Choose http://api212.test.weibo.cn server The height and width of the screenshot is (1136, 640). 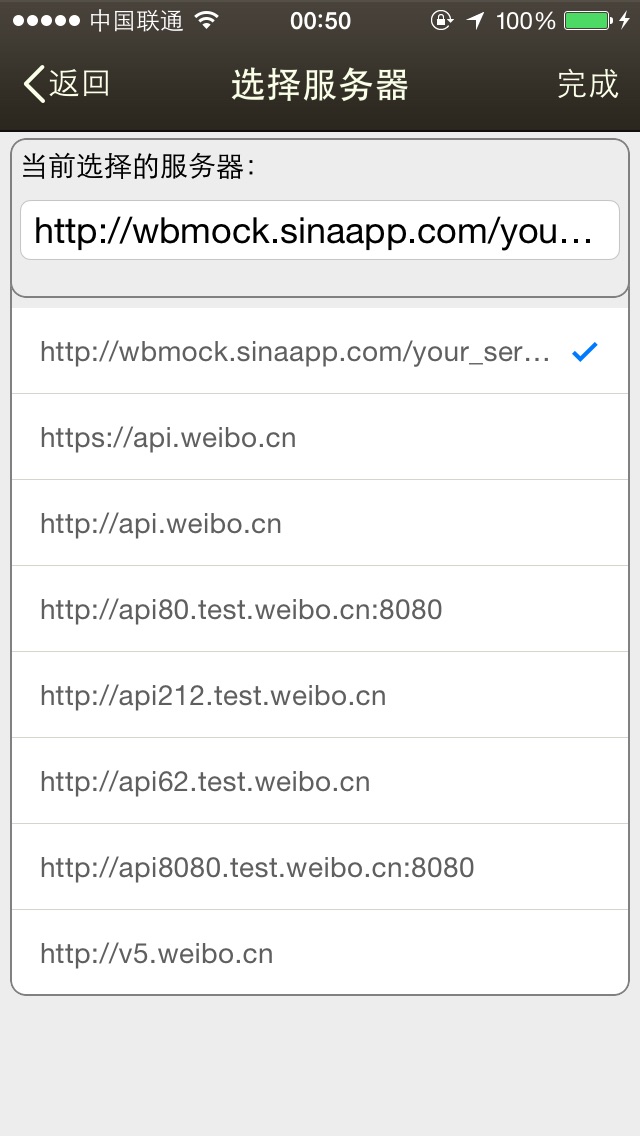click(320, 695)
